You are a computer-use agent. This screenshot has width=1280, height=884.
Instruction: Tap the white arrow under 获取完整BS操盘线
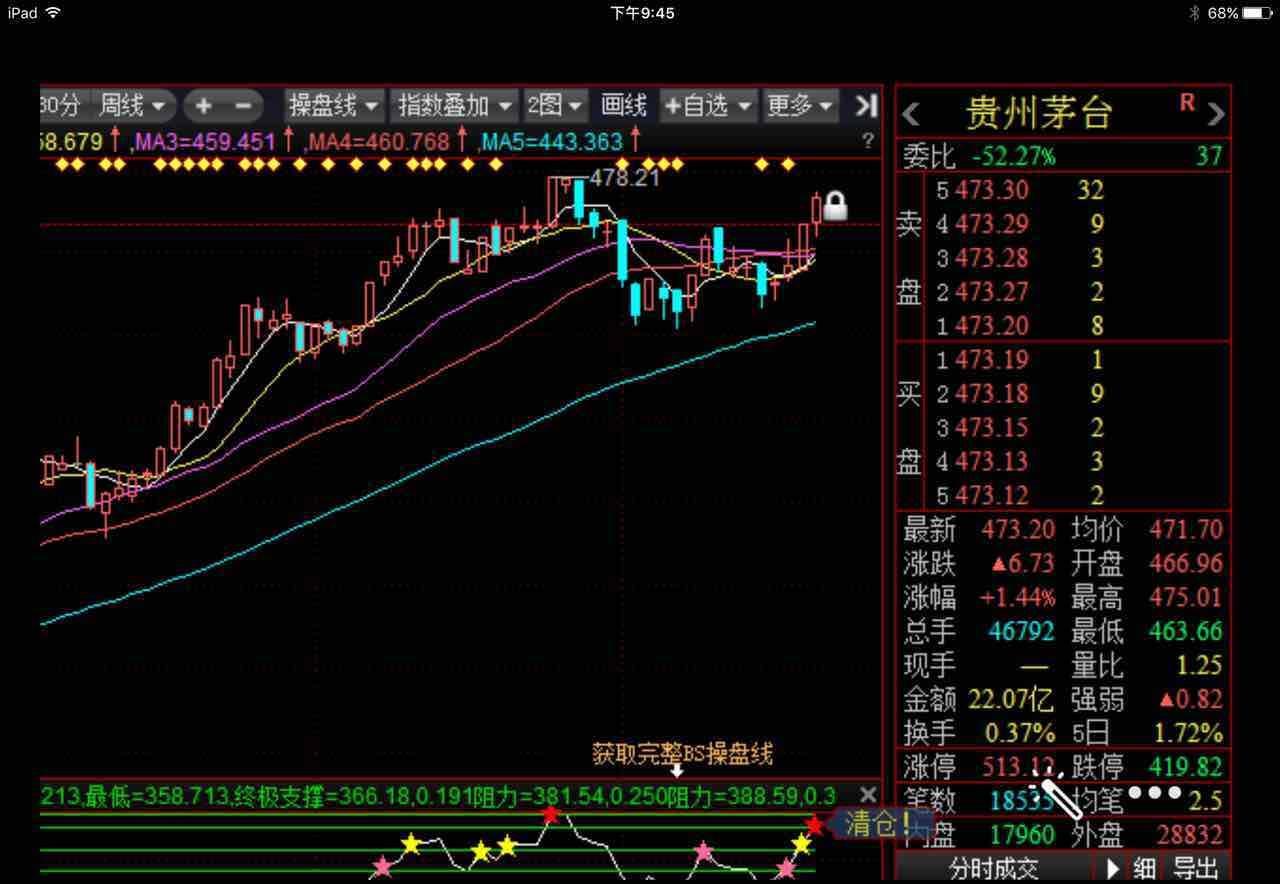[677, 770]
